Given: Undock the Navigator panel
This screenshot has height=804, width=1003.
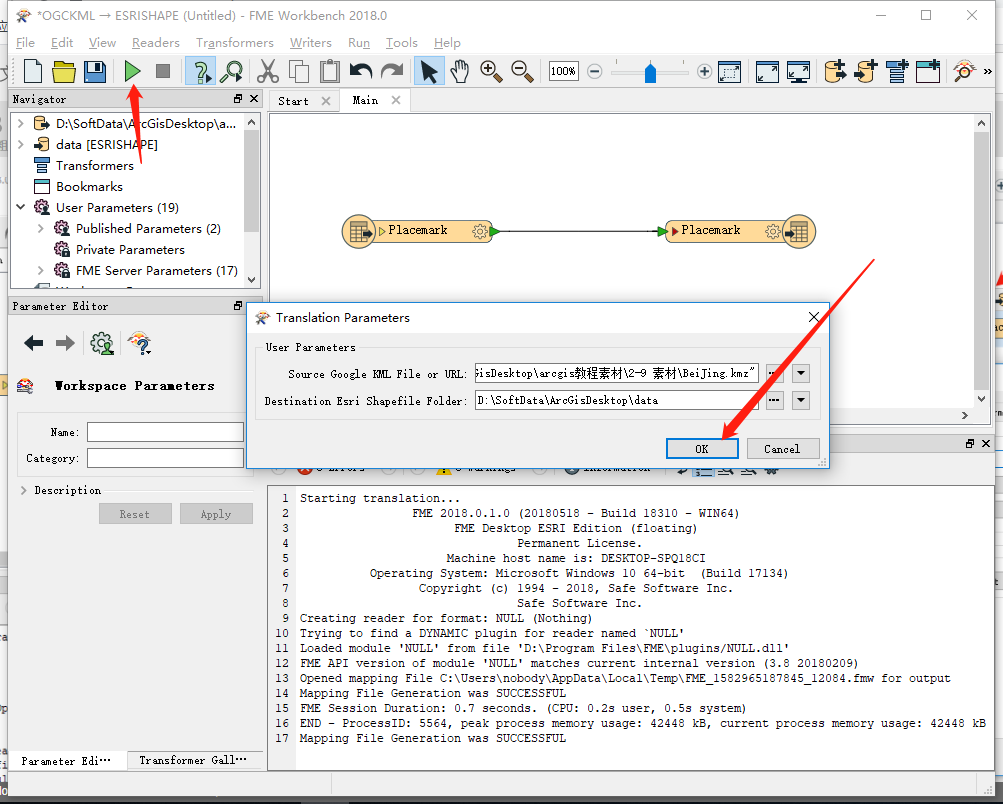Looking at the screenshot, I should click(238, 99).
